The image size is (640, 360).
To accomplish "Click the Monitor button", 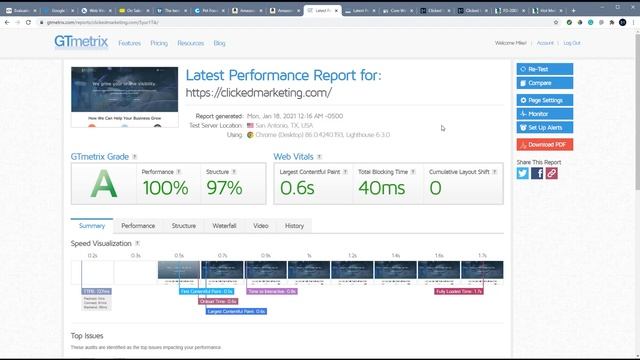I will click(544, 114).
